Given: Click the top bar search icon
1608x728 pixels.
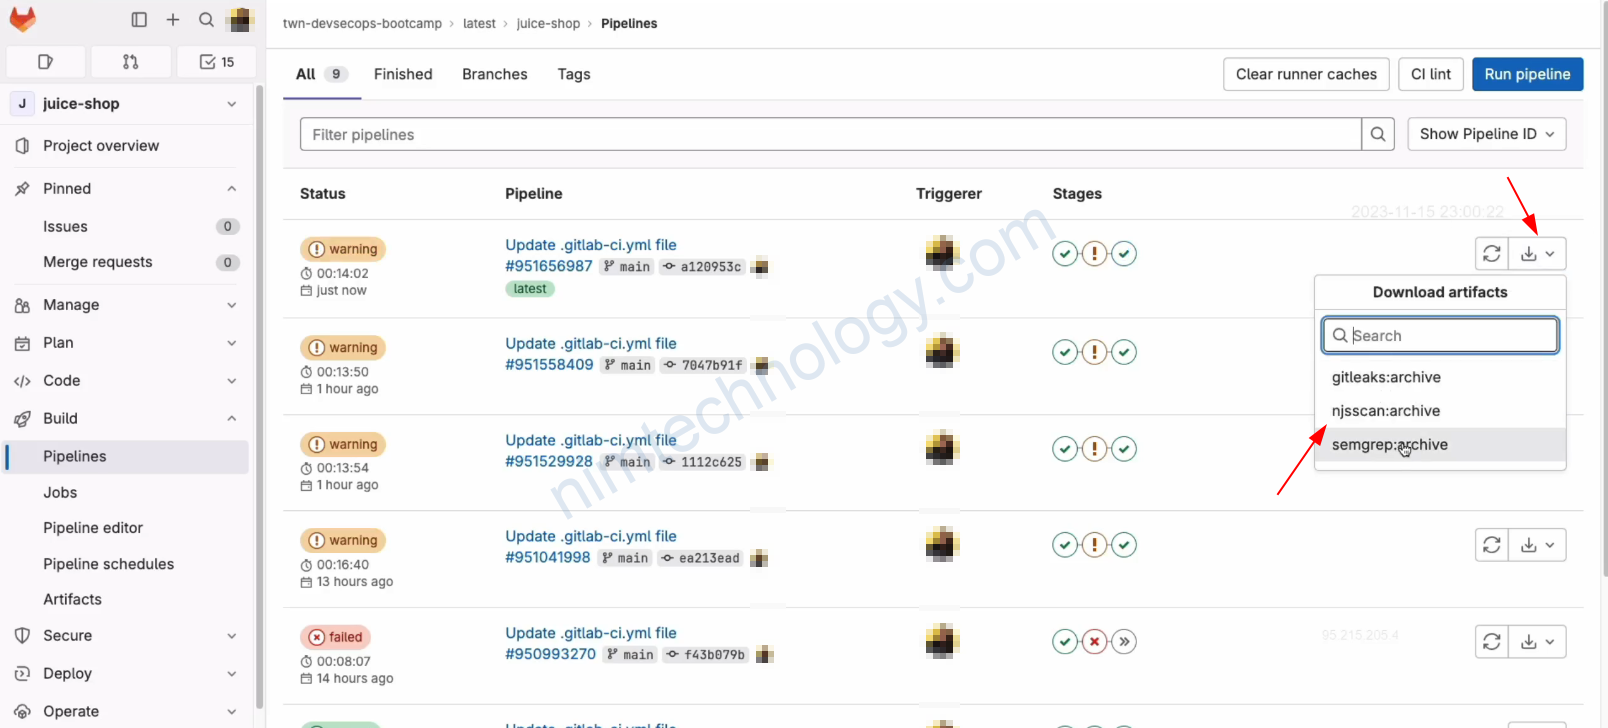Looking at the screenshot, I should tap(206, 20).
